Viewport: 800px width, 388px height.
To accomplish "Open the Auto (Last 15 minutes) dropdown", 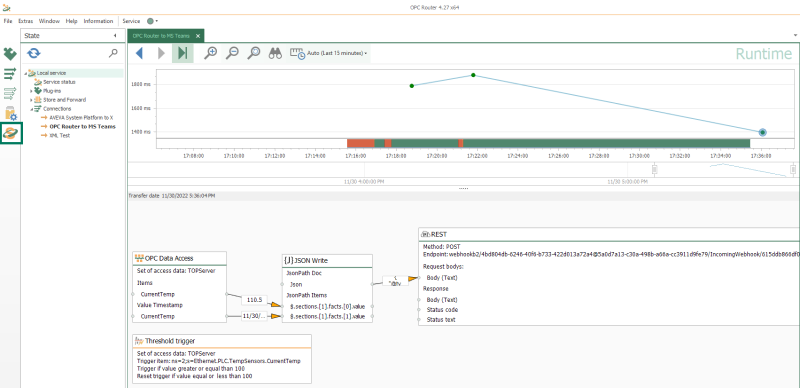I will [x=329, y=53].
